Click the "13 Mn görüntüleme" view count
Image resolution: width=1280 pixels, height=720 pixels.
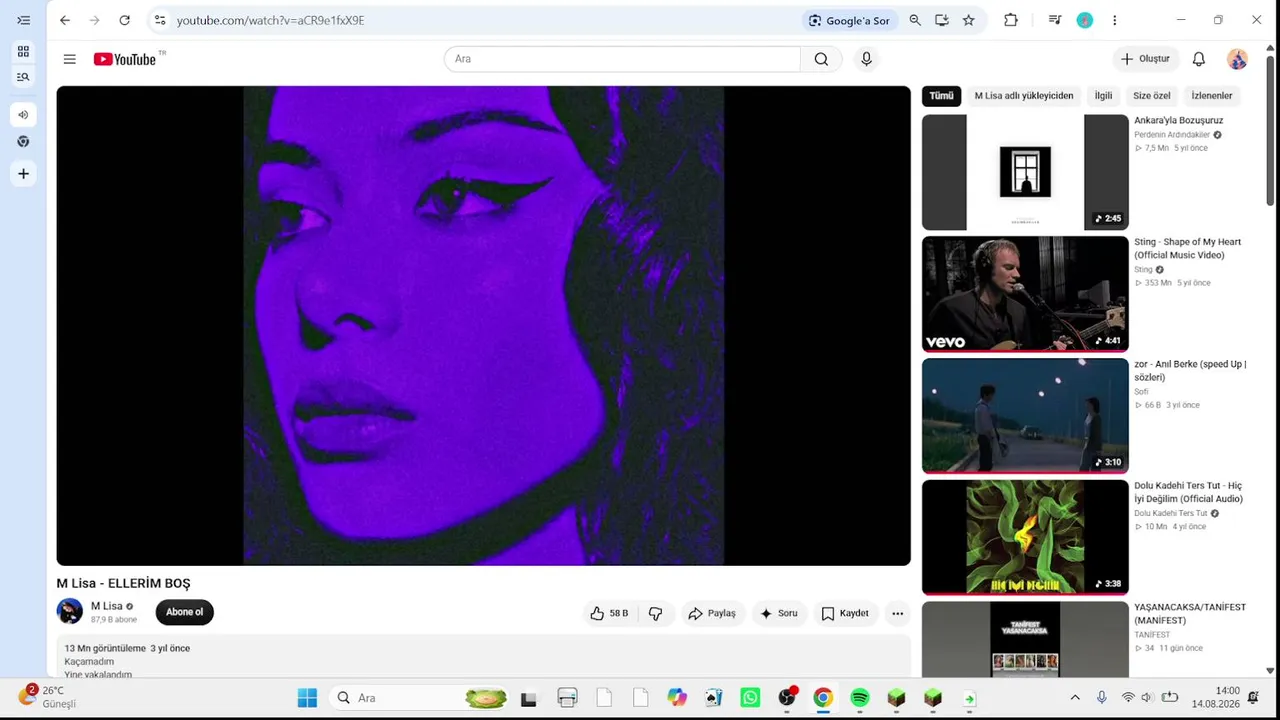coord(105,648)
